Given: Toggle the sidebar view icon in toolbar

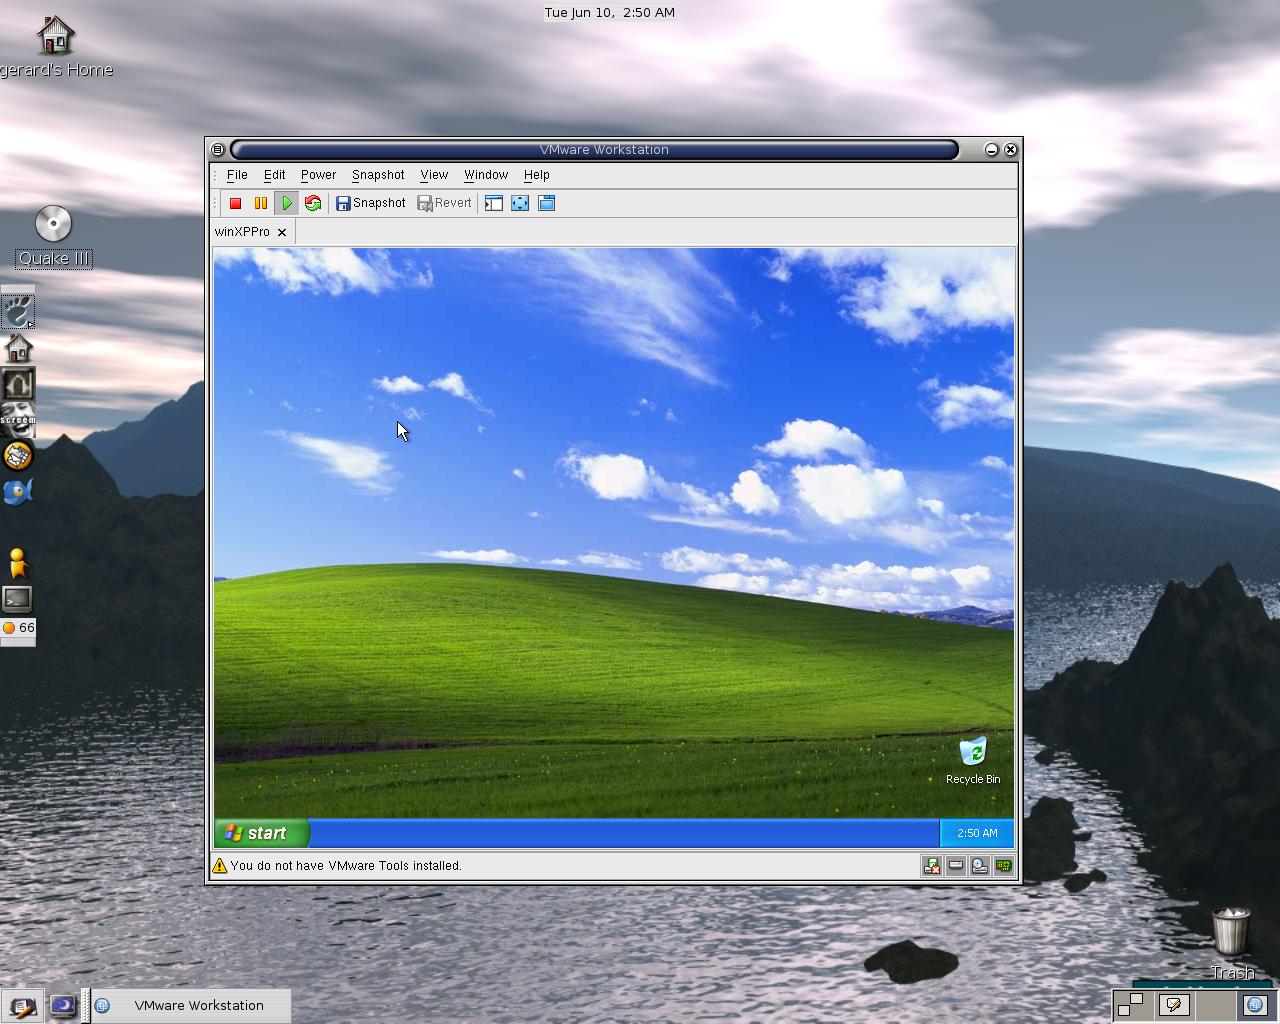Looking at the screenshot, I should coord(494,203).
